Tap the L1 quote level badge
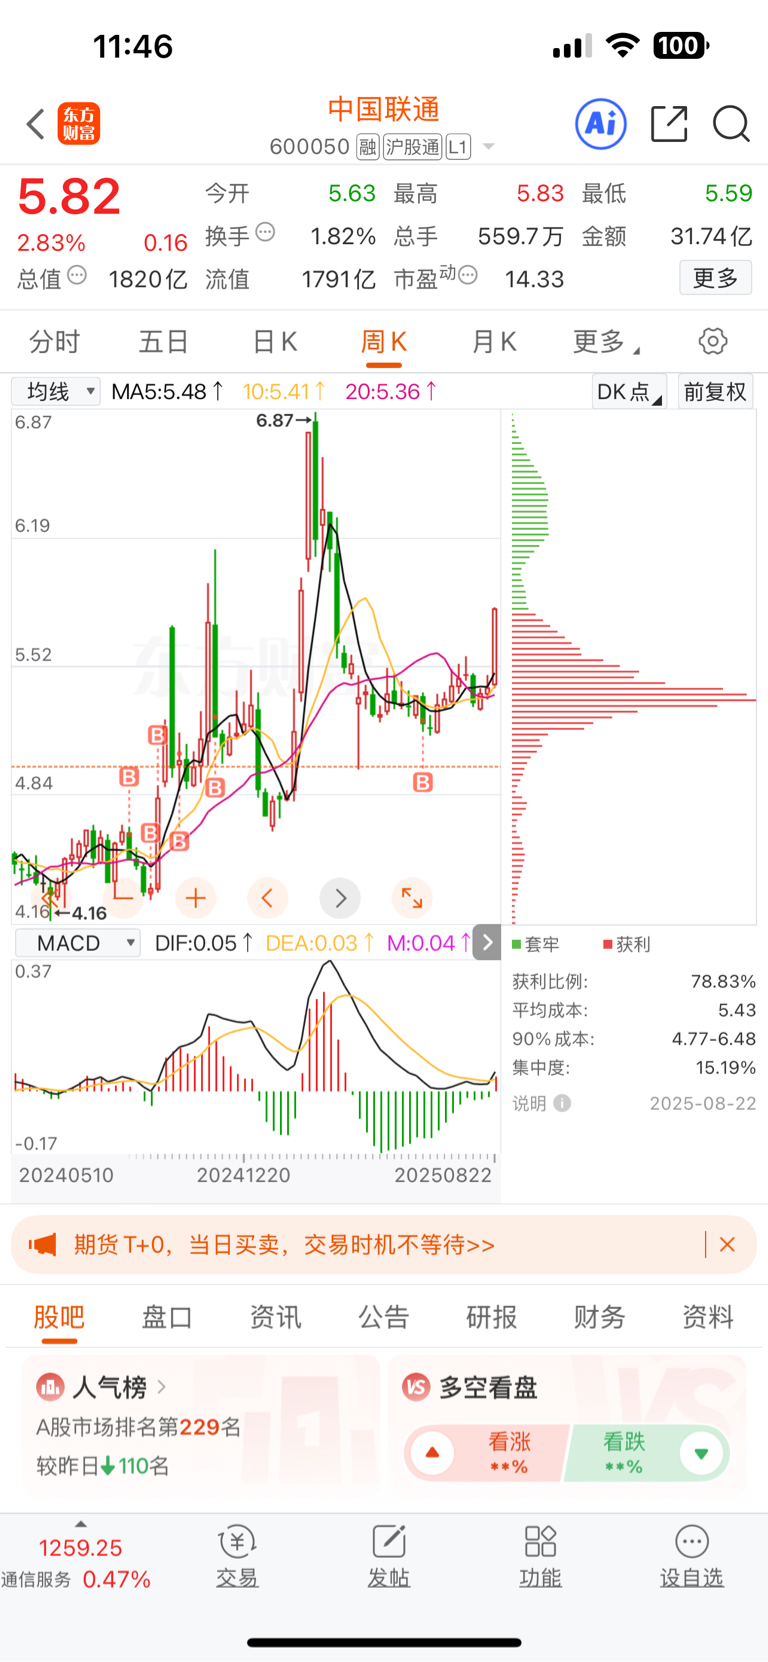Image resolution: width=768 pixels, height=1662 pixels. [458, 147]
